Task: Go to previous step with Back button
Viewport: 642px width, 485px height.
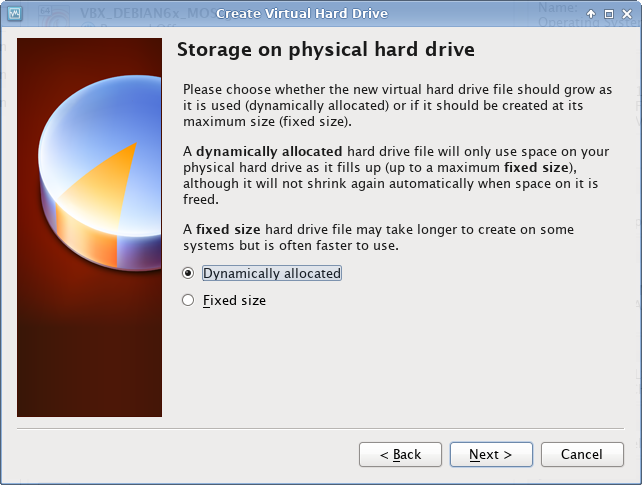Action: (x=400, y=454)
